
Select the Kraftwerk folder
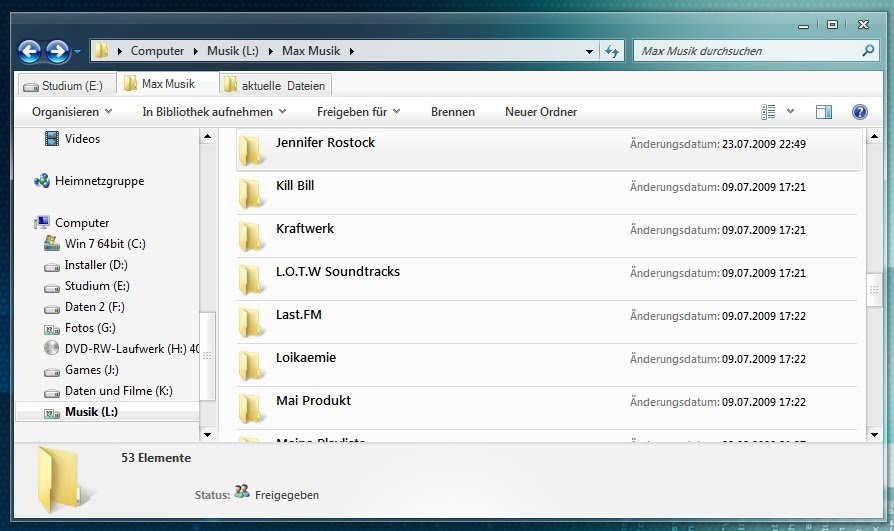click(x=547, y=236)
